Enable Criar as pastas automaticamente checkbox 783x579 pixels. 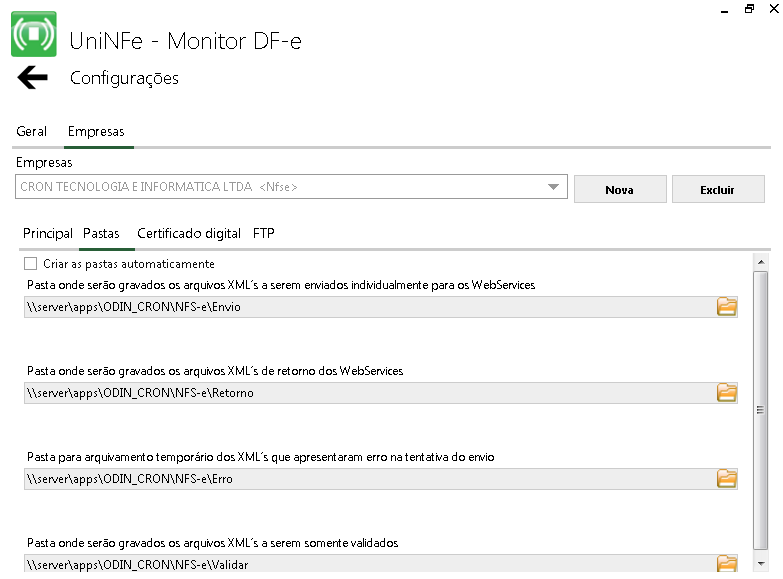point(30,263)
